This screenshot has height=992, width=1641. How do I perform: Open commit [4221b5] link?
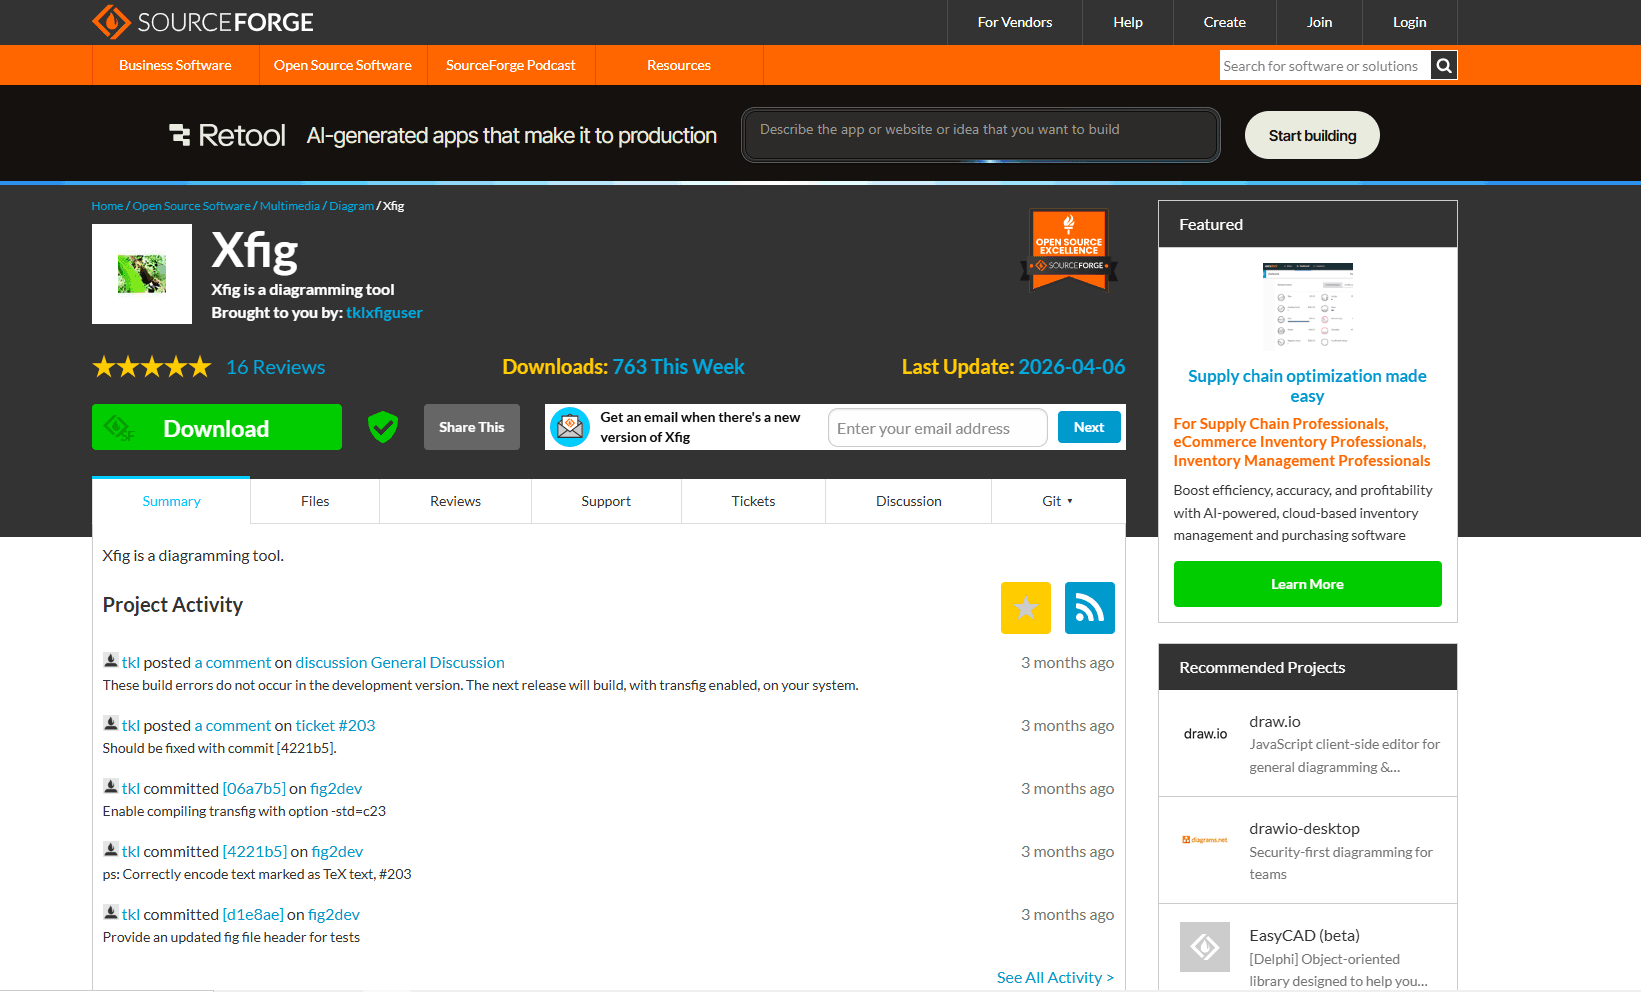point(255,851)
